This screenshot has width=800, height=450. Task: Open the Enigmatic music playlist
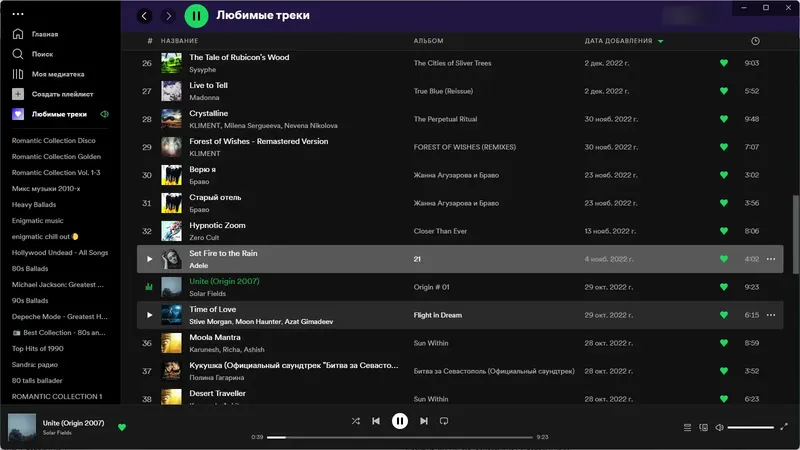click(x=37, y=220)
